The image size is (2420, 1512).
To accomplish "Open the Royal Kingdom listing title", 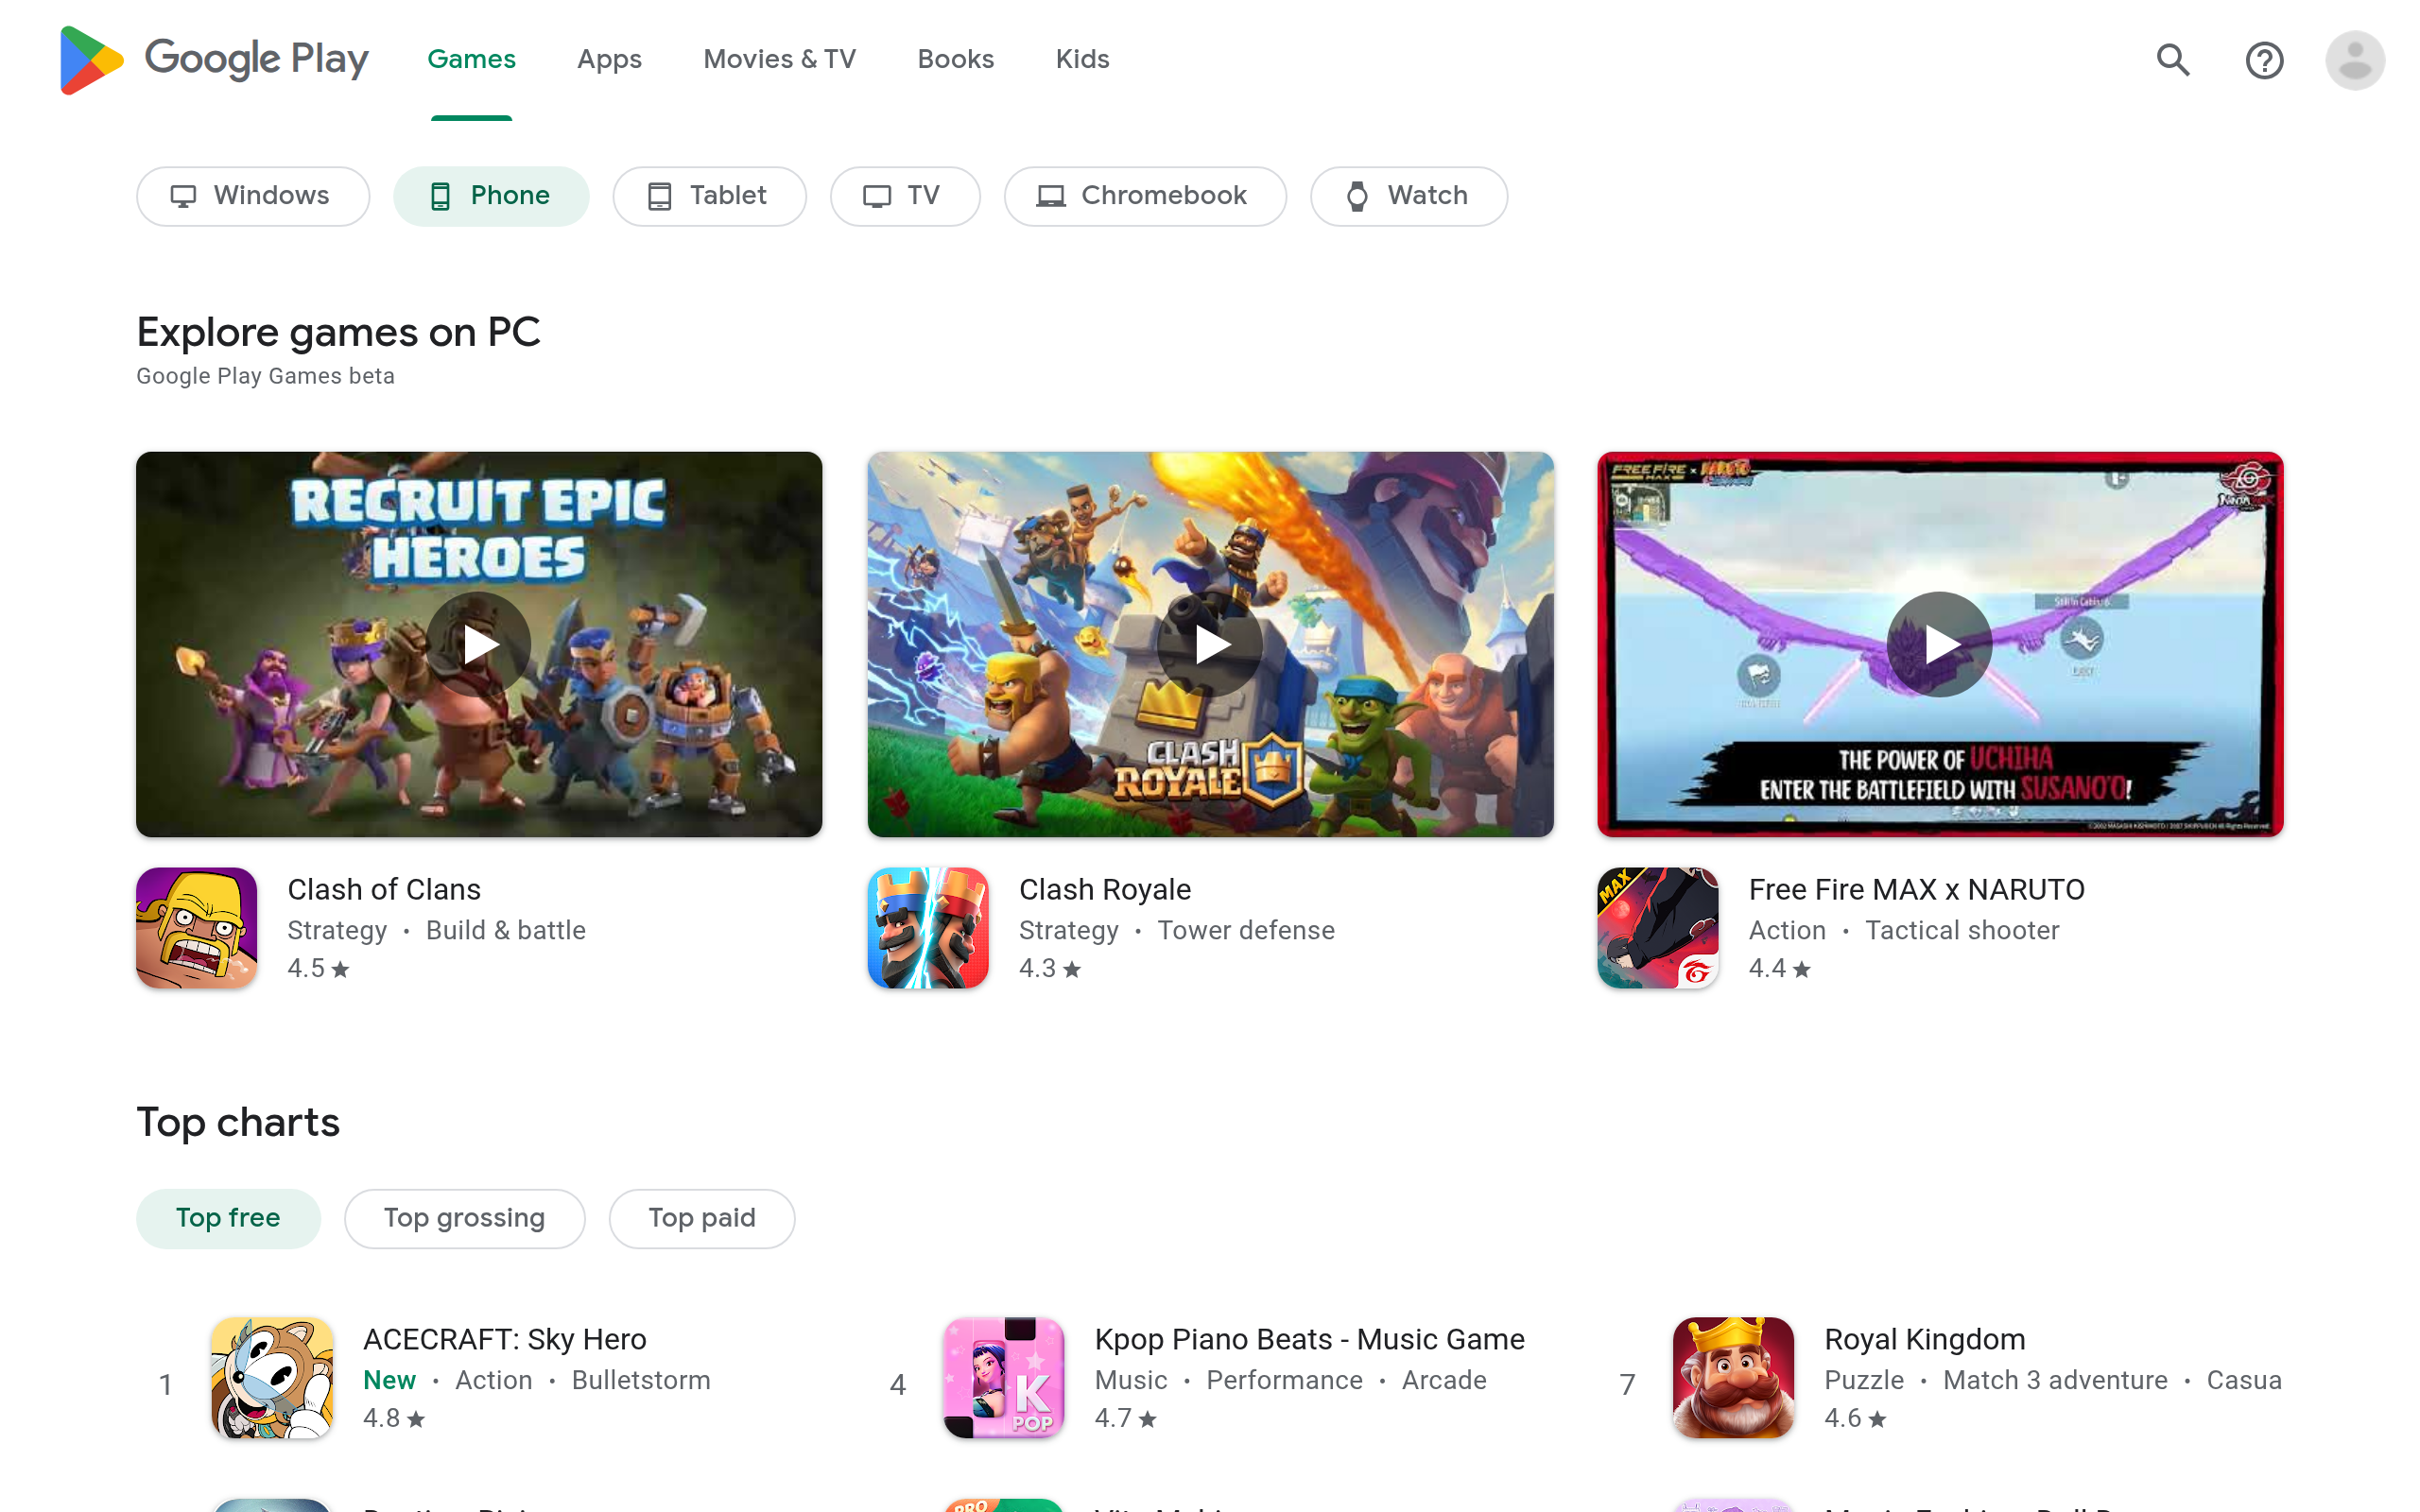I will [x=1925, y=1339].
